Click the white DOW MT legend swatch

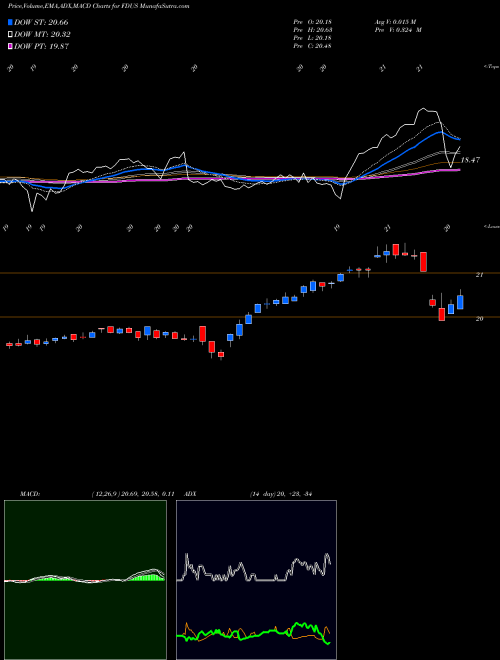10,35
